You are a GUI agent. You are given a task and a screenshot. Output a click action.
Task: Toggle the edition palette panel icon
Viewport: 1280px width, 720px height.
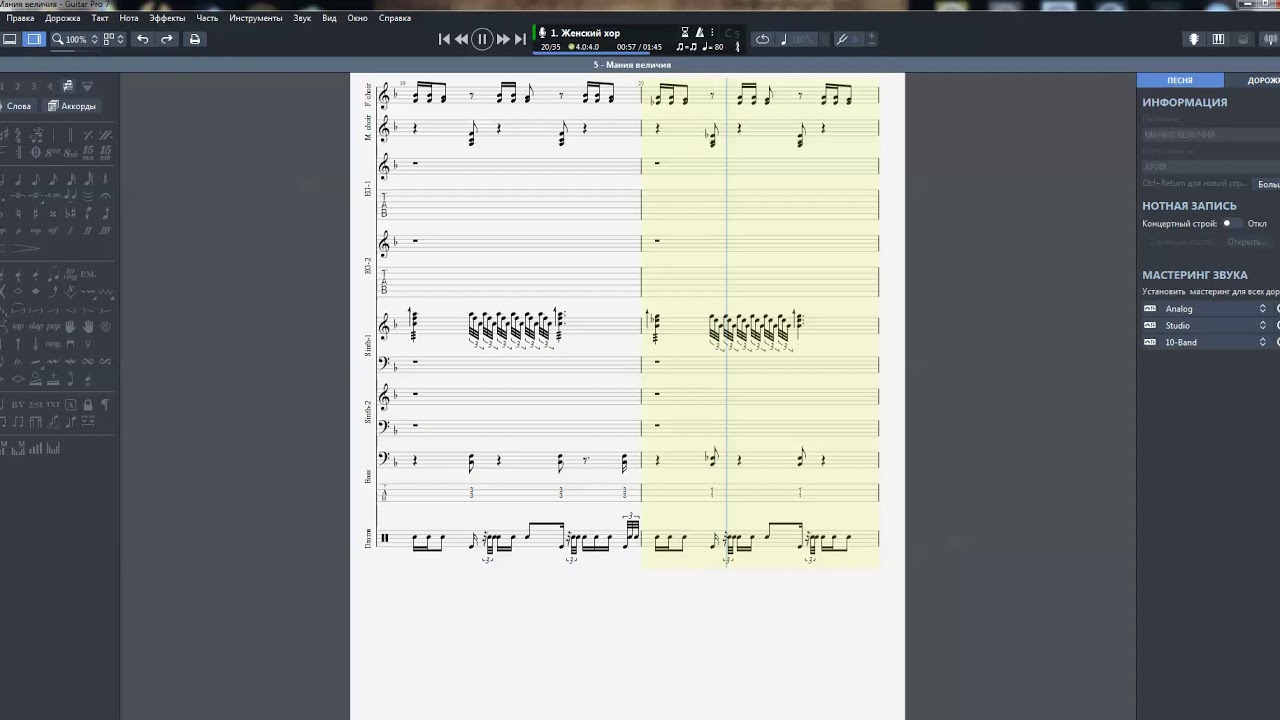click(10, 39)
